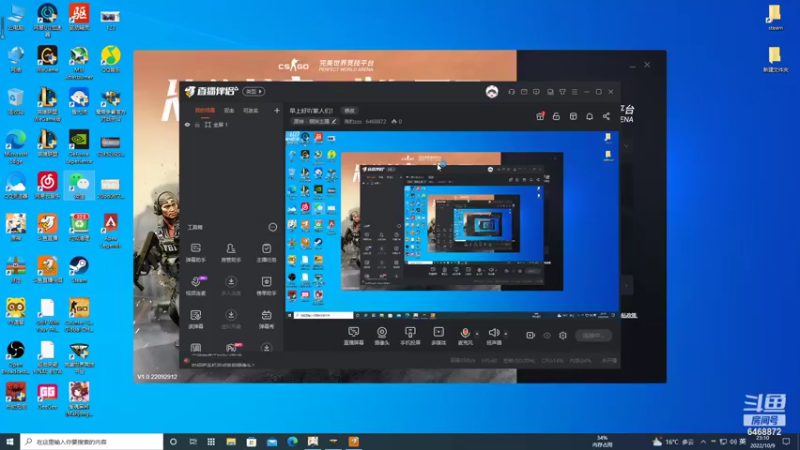
Task: Toggle visibility eye of 全屏 1 source
Action: coord(187,124)
